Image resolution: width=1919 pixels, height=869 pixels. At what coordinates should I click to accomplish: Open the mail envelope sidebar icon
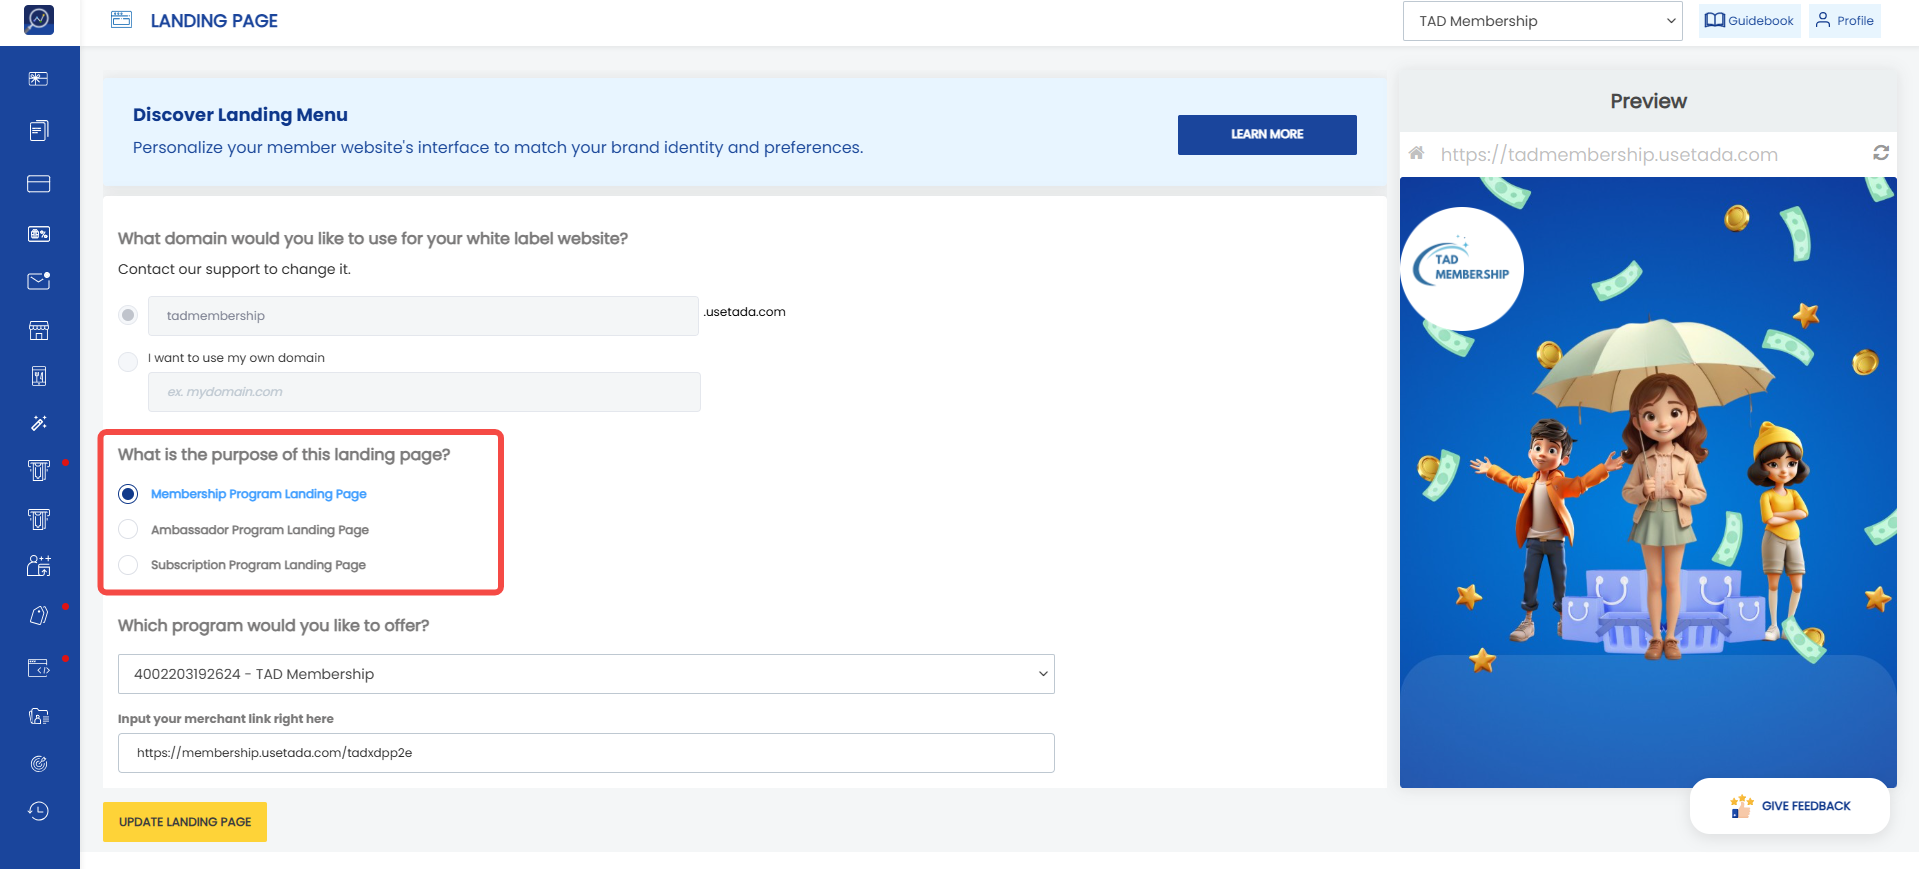pyautogui.click(x=39, y=281)
